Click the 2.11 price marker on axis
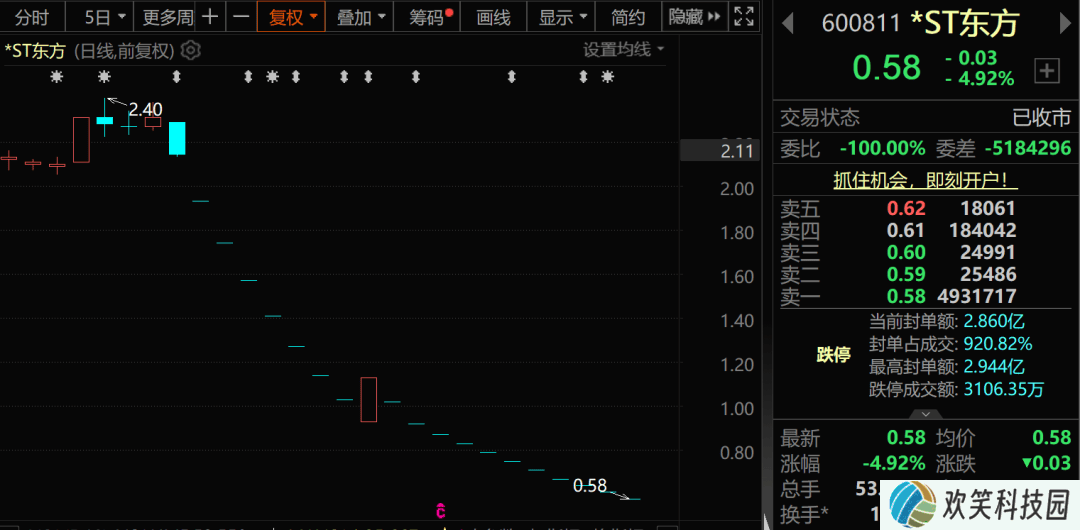This screenshot has width=1080, height=530. point(720,151)
